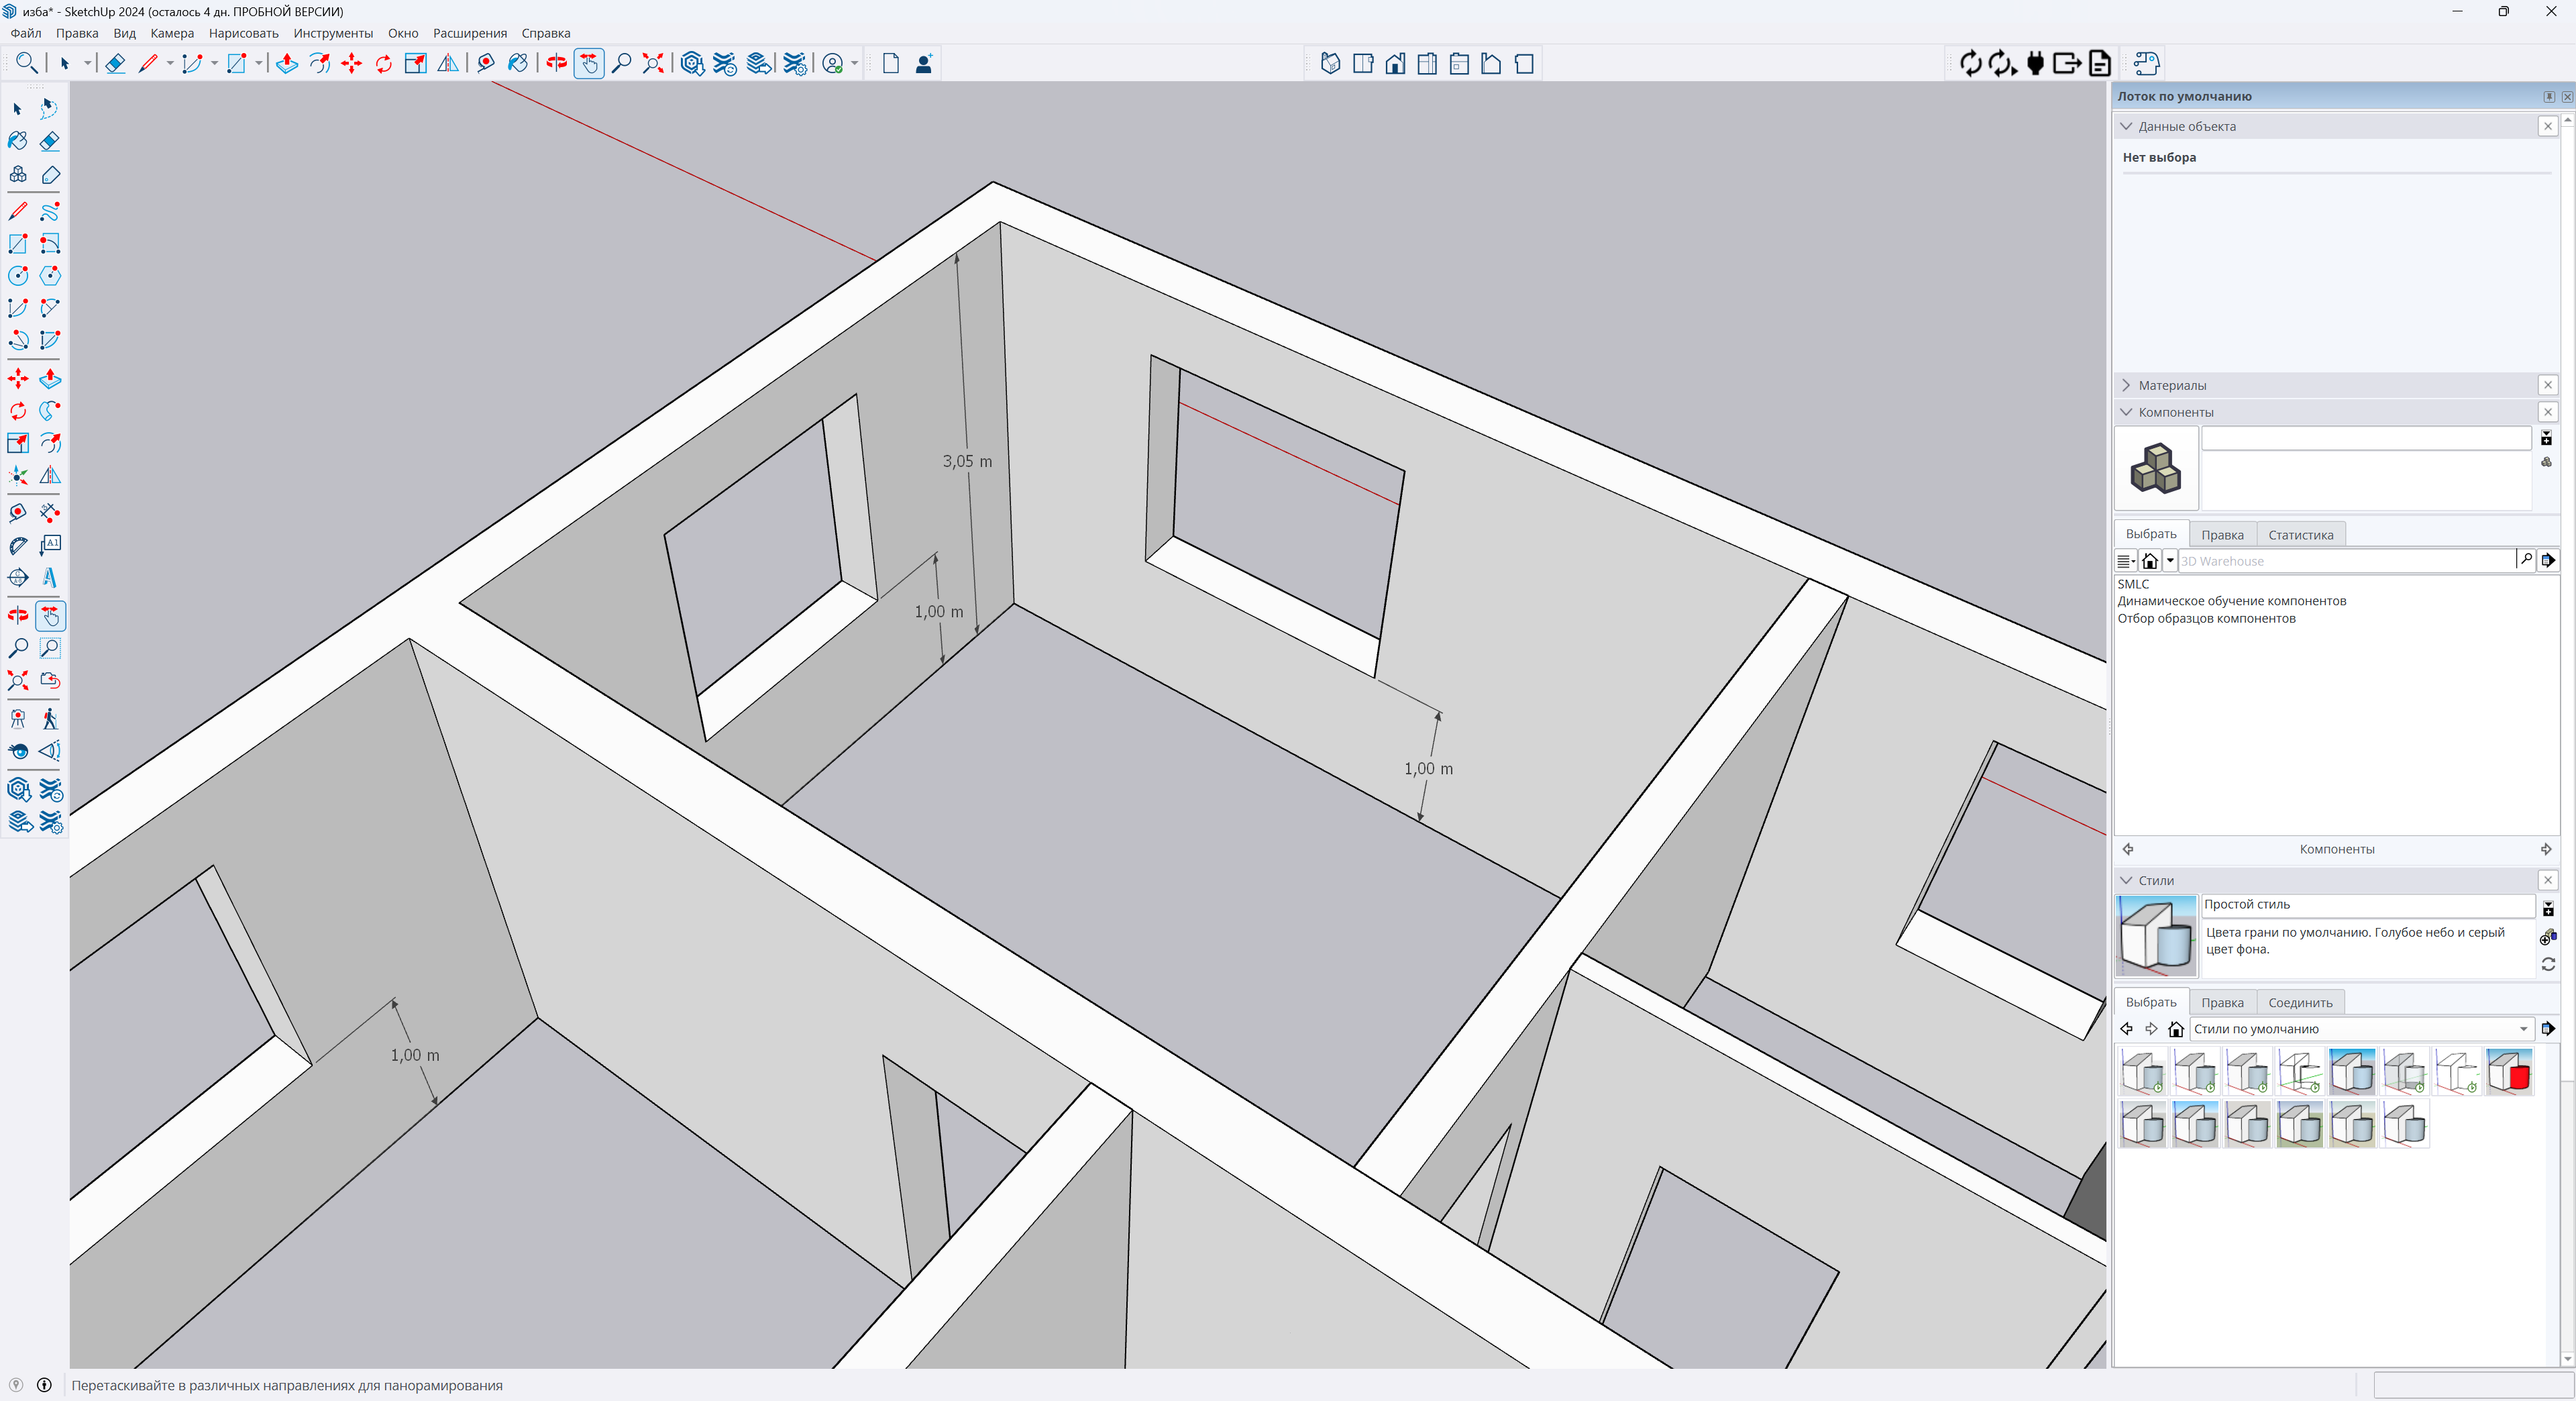Click Zoom Extents in top toolbar
Image resolution: width=2576 pixels, height=1401 pixels.
coord(653,64)
